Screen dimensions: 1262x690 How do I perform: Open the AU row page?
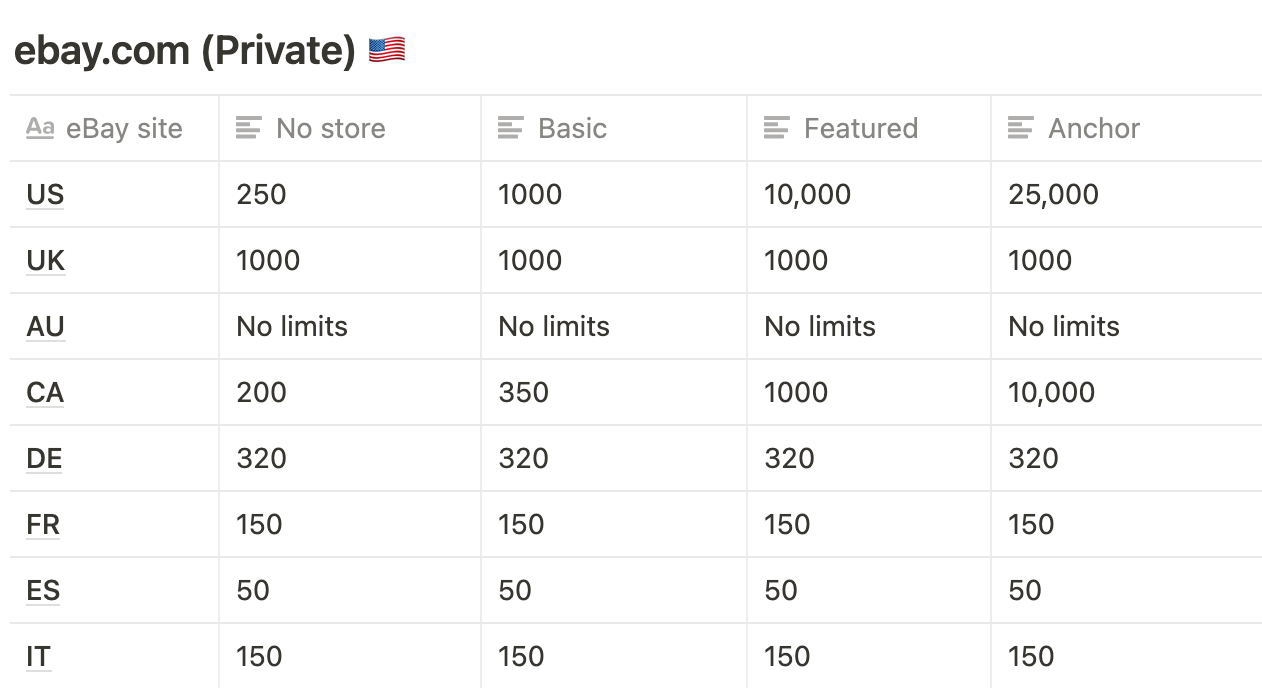[x=46, y=326]
